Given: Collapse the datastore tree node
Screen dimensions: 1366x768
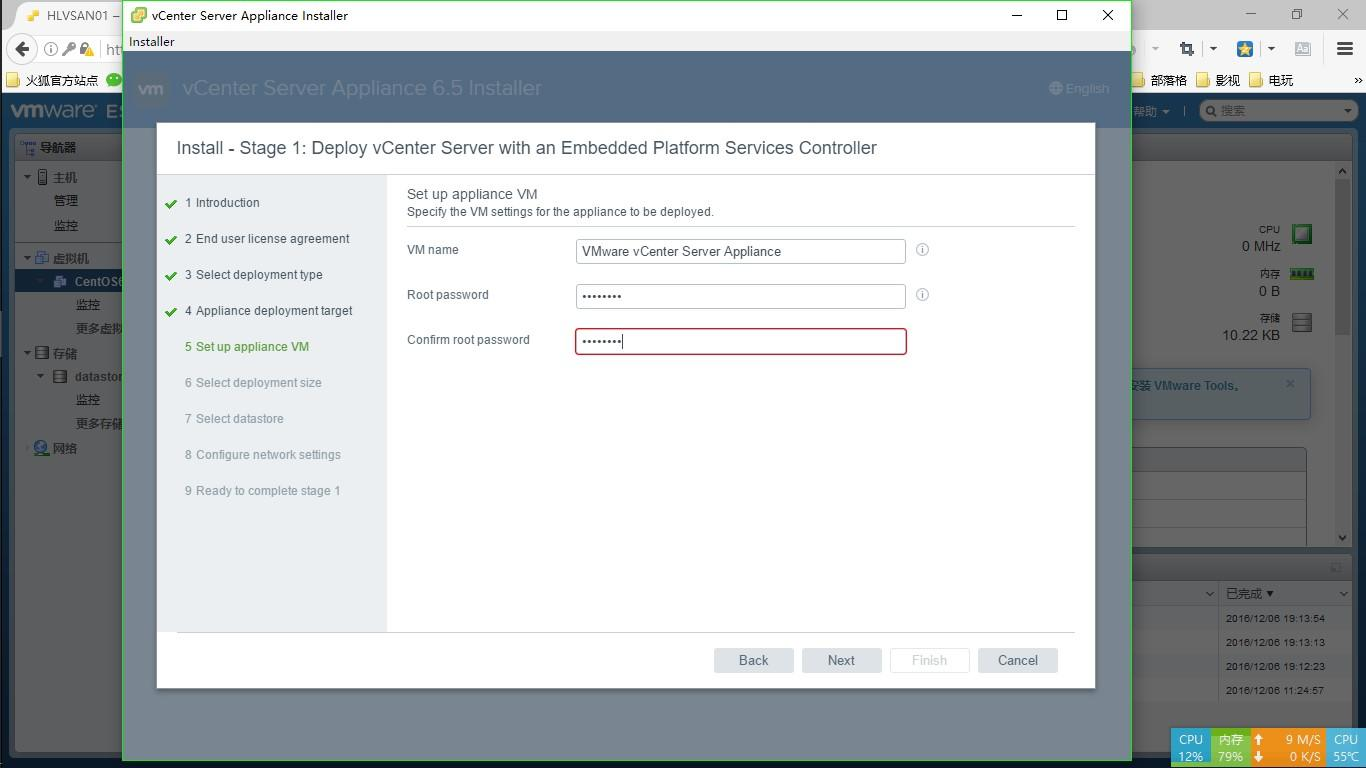Looking at the screenshot, I should coord(41,377).
